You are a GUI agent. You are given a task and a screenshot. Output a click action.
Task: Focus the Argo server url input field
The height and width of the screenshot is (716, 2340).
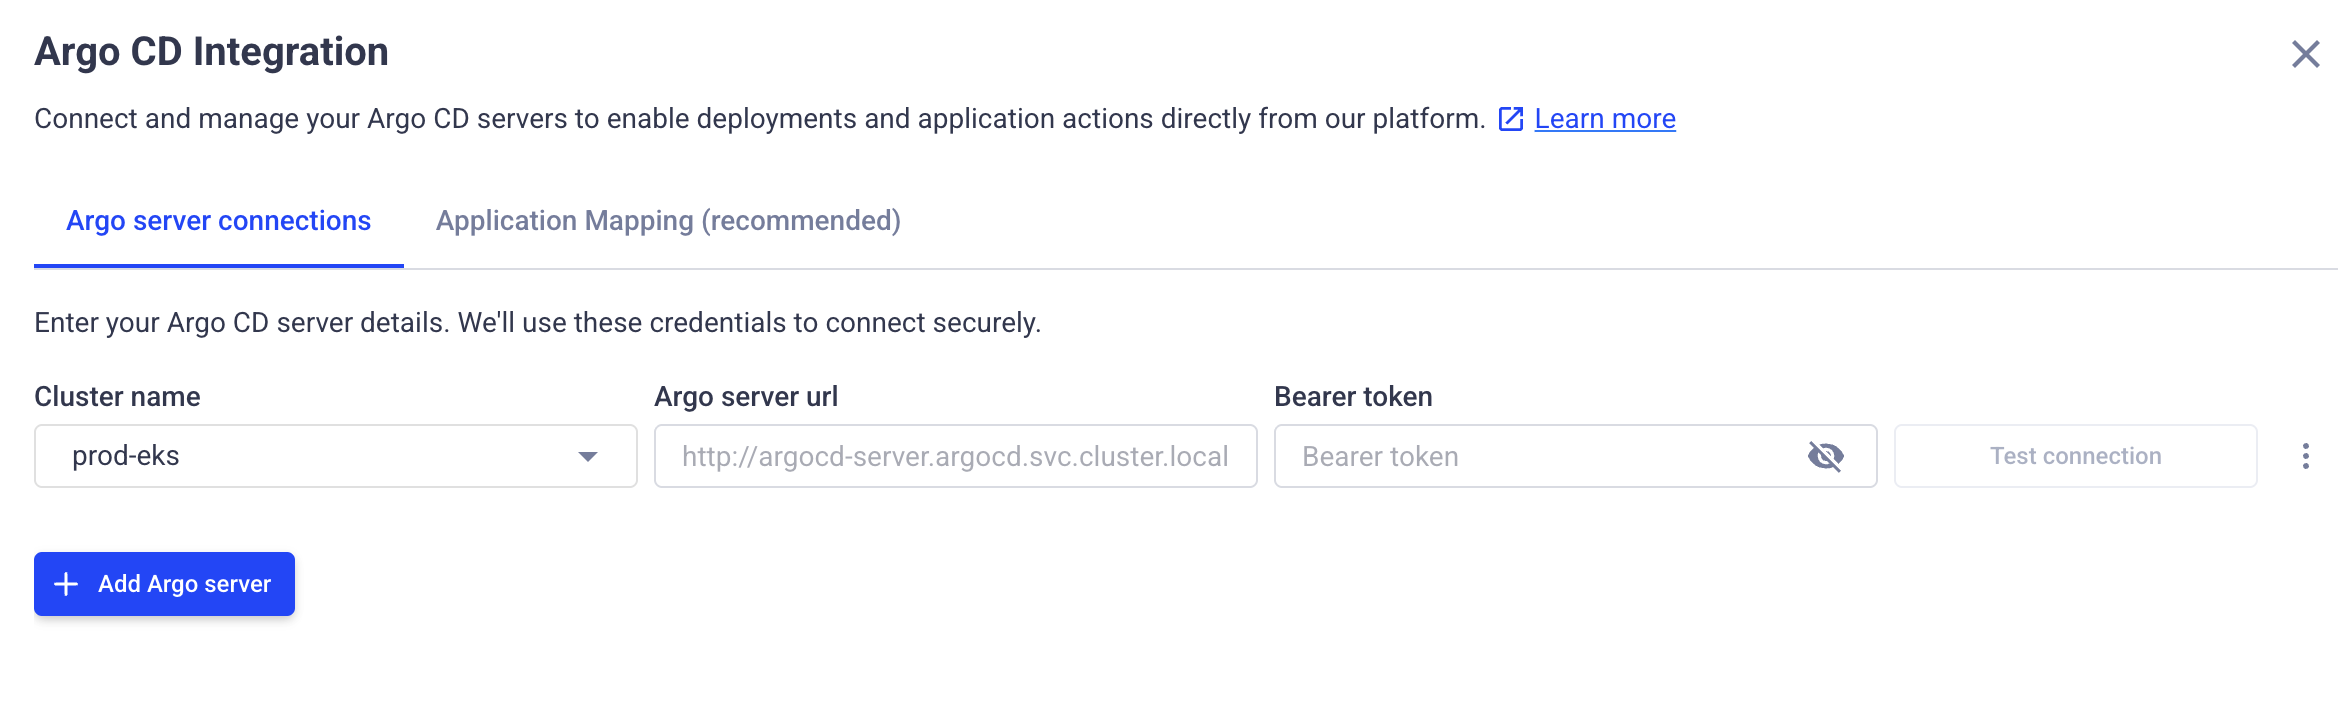tap(954, 456)
